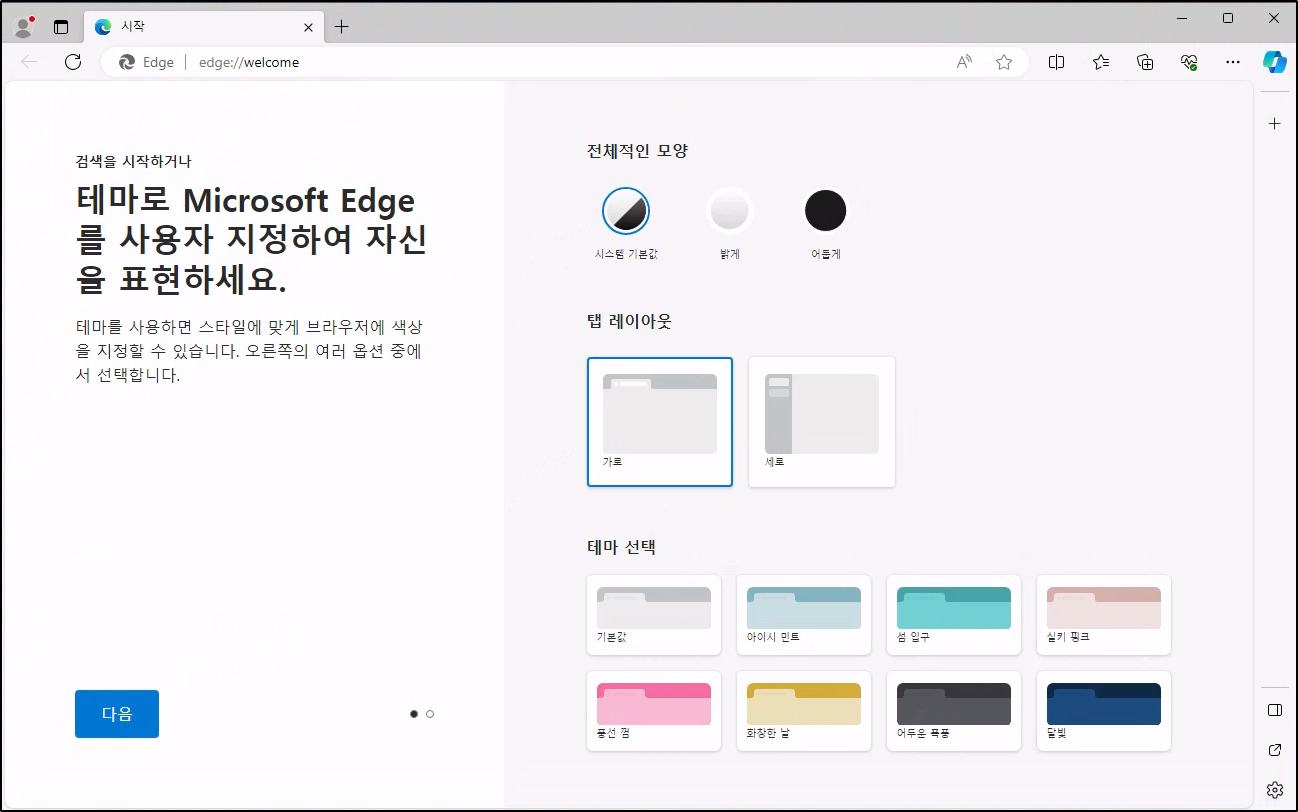Screen dimensions: 1298x812
Task: Click the Read aloud icon in address bar
Action: pos(964,62)
